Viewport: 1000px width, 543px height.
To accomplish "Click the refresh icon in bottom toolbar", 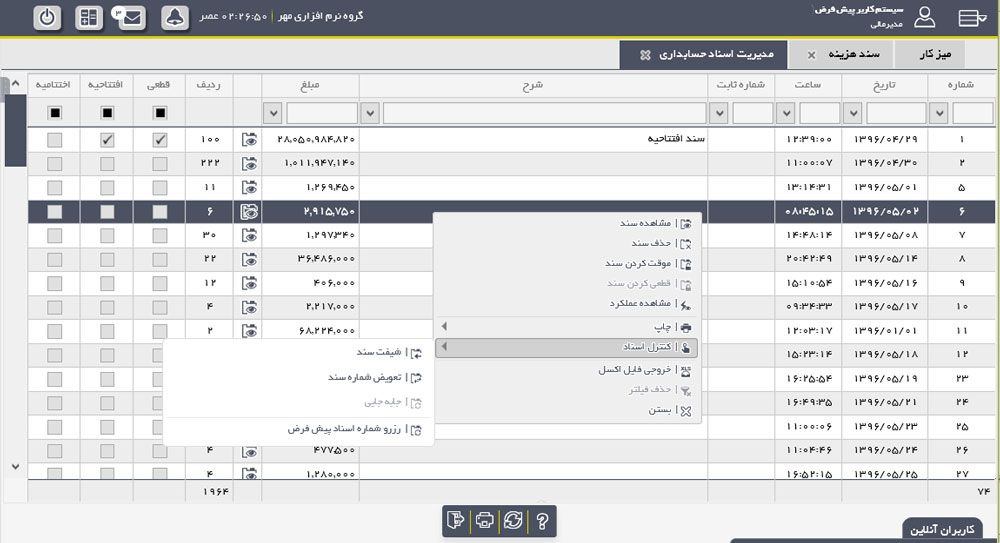I will point(513,520).
